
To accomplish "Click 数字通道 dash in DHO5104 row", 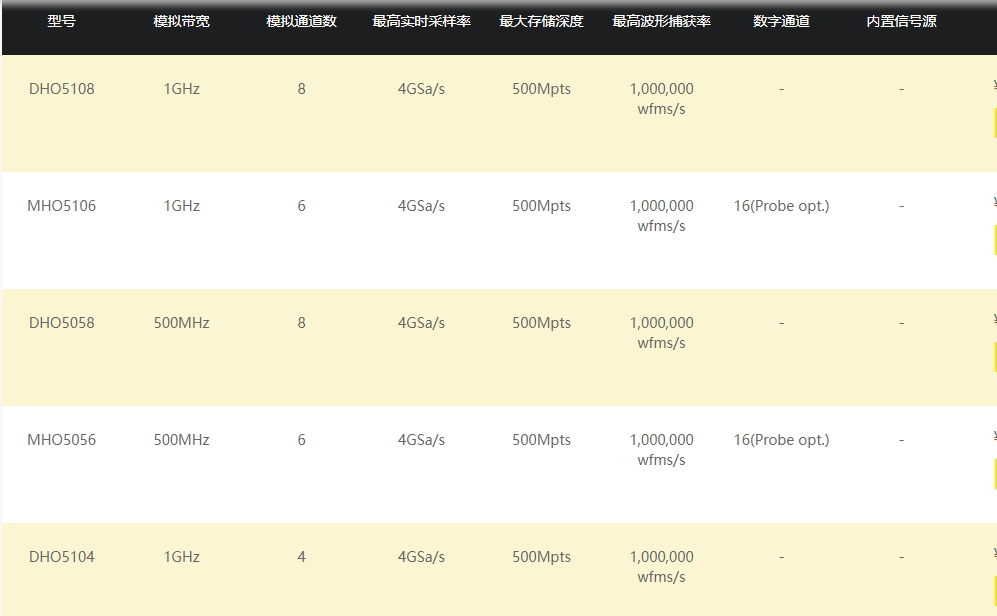I will click(x=781, y=558).
